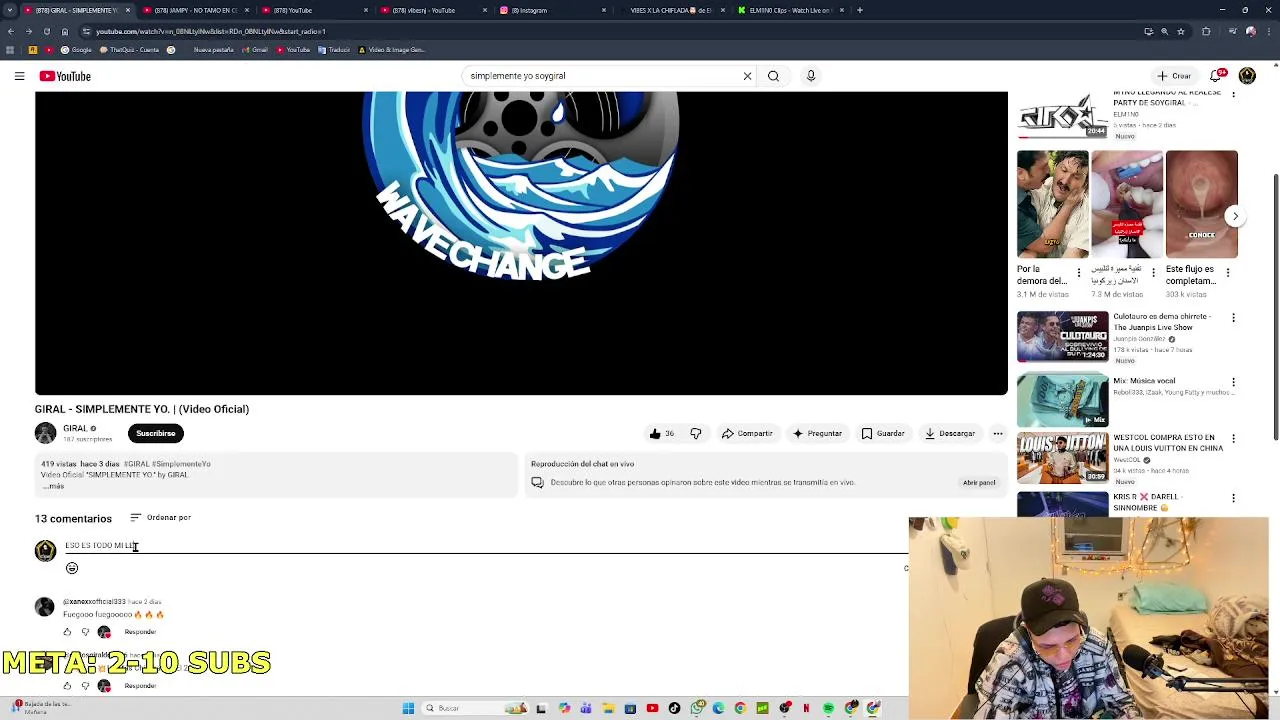Open the YouTube hamburger guide menu

(x=19, y=76)
